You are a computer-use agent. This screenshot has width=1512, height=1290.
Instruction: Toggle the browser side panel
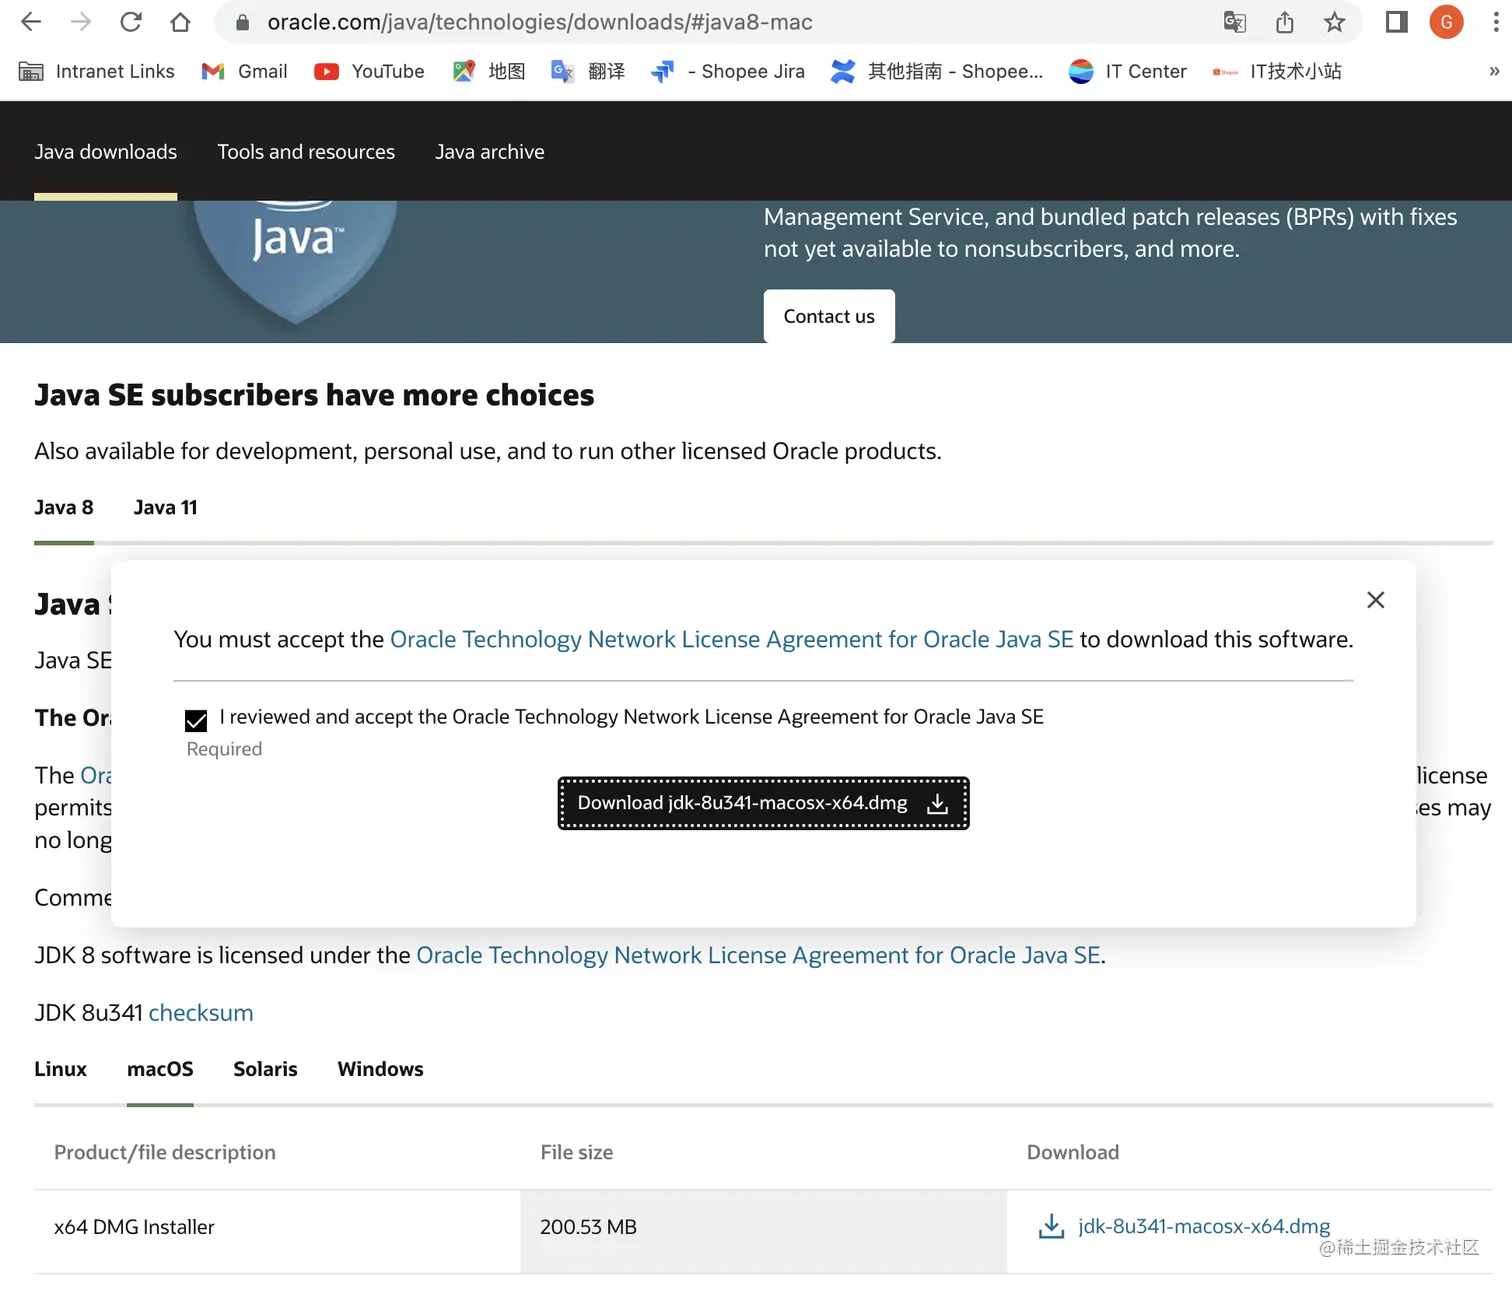pos(1397,22)
